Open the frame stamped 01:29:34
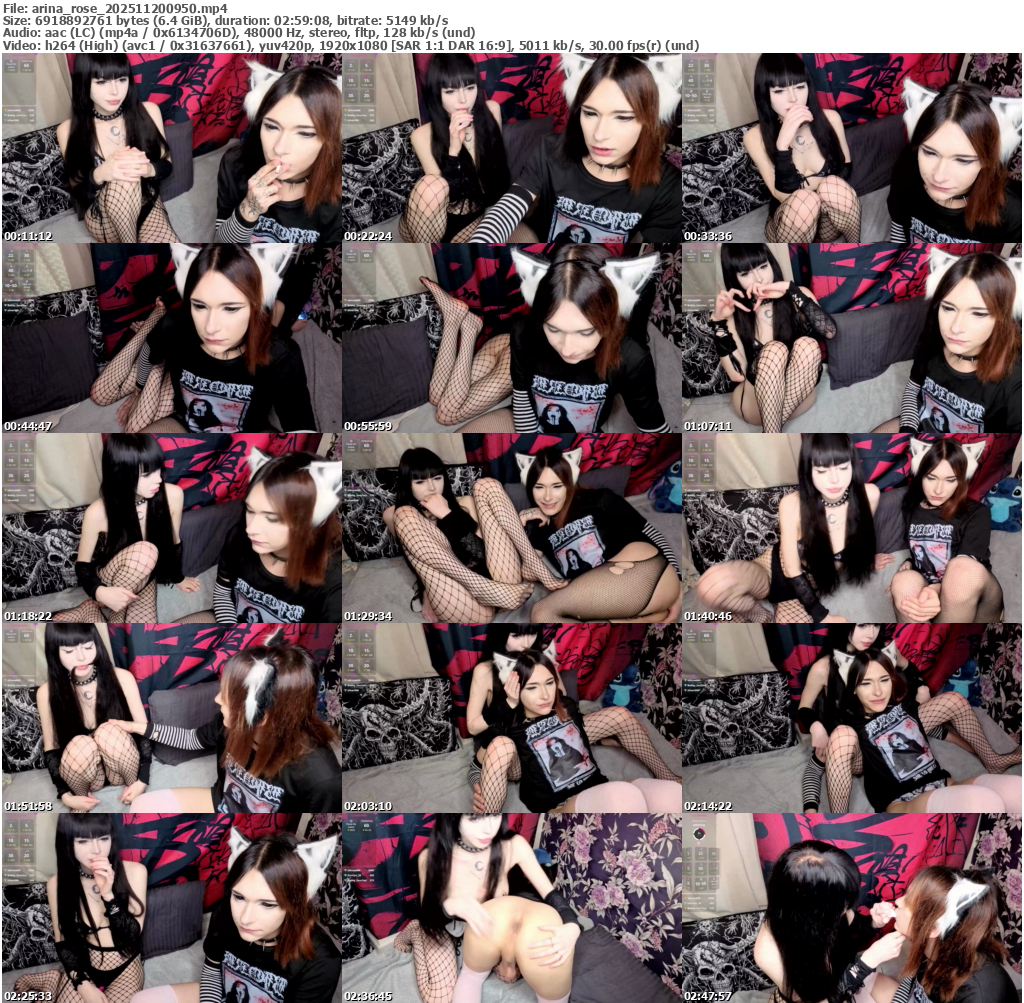This screenshot has width=1024, height=1003. coord(511,528)
